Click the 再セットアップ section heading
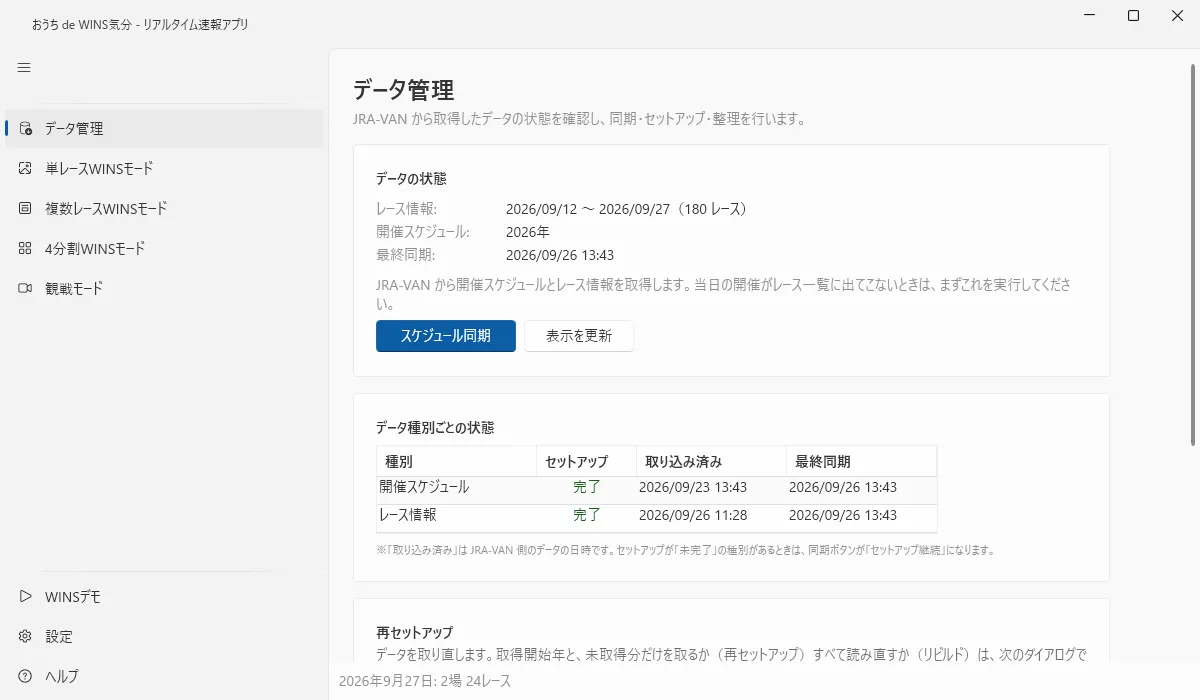The height and width of the screenshot is (700, 1200). pos(414,633)
